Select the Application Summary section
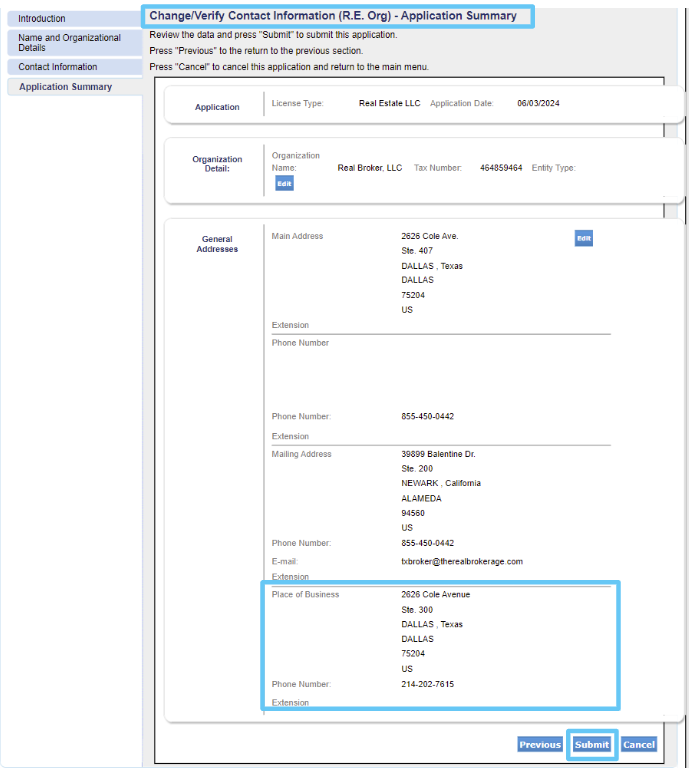The width and height of the screenshot is (691, 768). (74, 87)
